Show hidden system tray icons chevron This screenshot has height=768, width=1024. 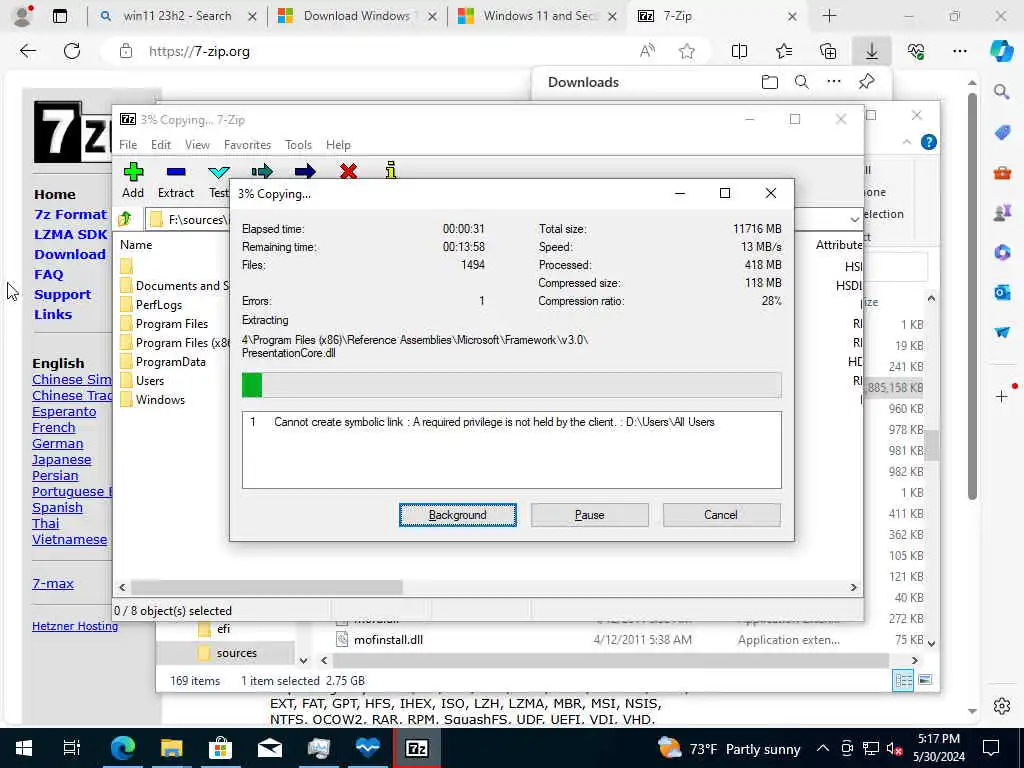(x=823, y=748)
